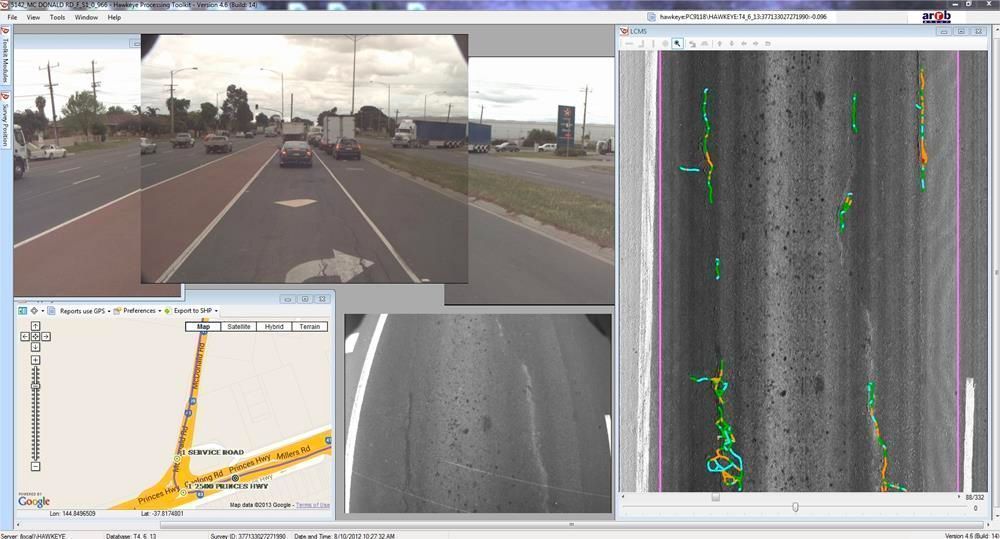The height and width of the screenshot is (539, 1000).
Task: Open the Help menu
Action: (114, 17)
